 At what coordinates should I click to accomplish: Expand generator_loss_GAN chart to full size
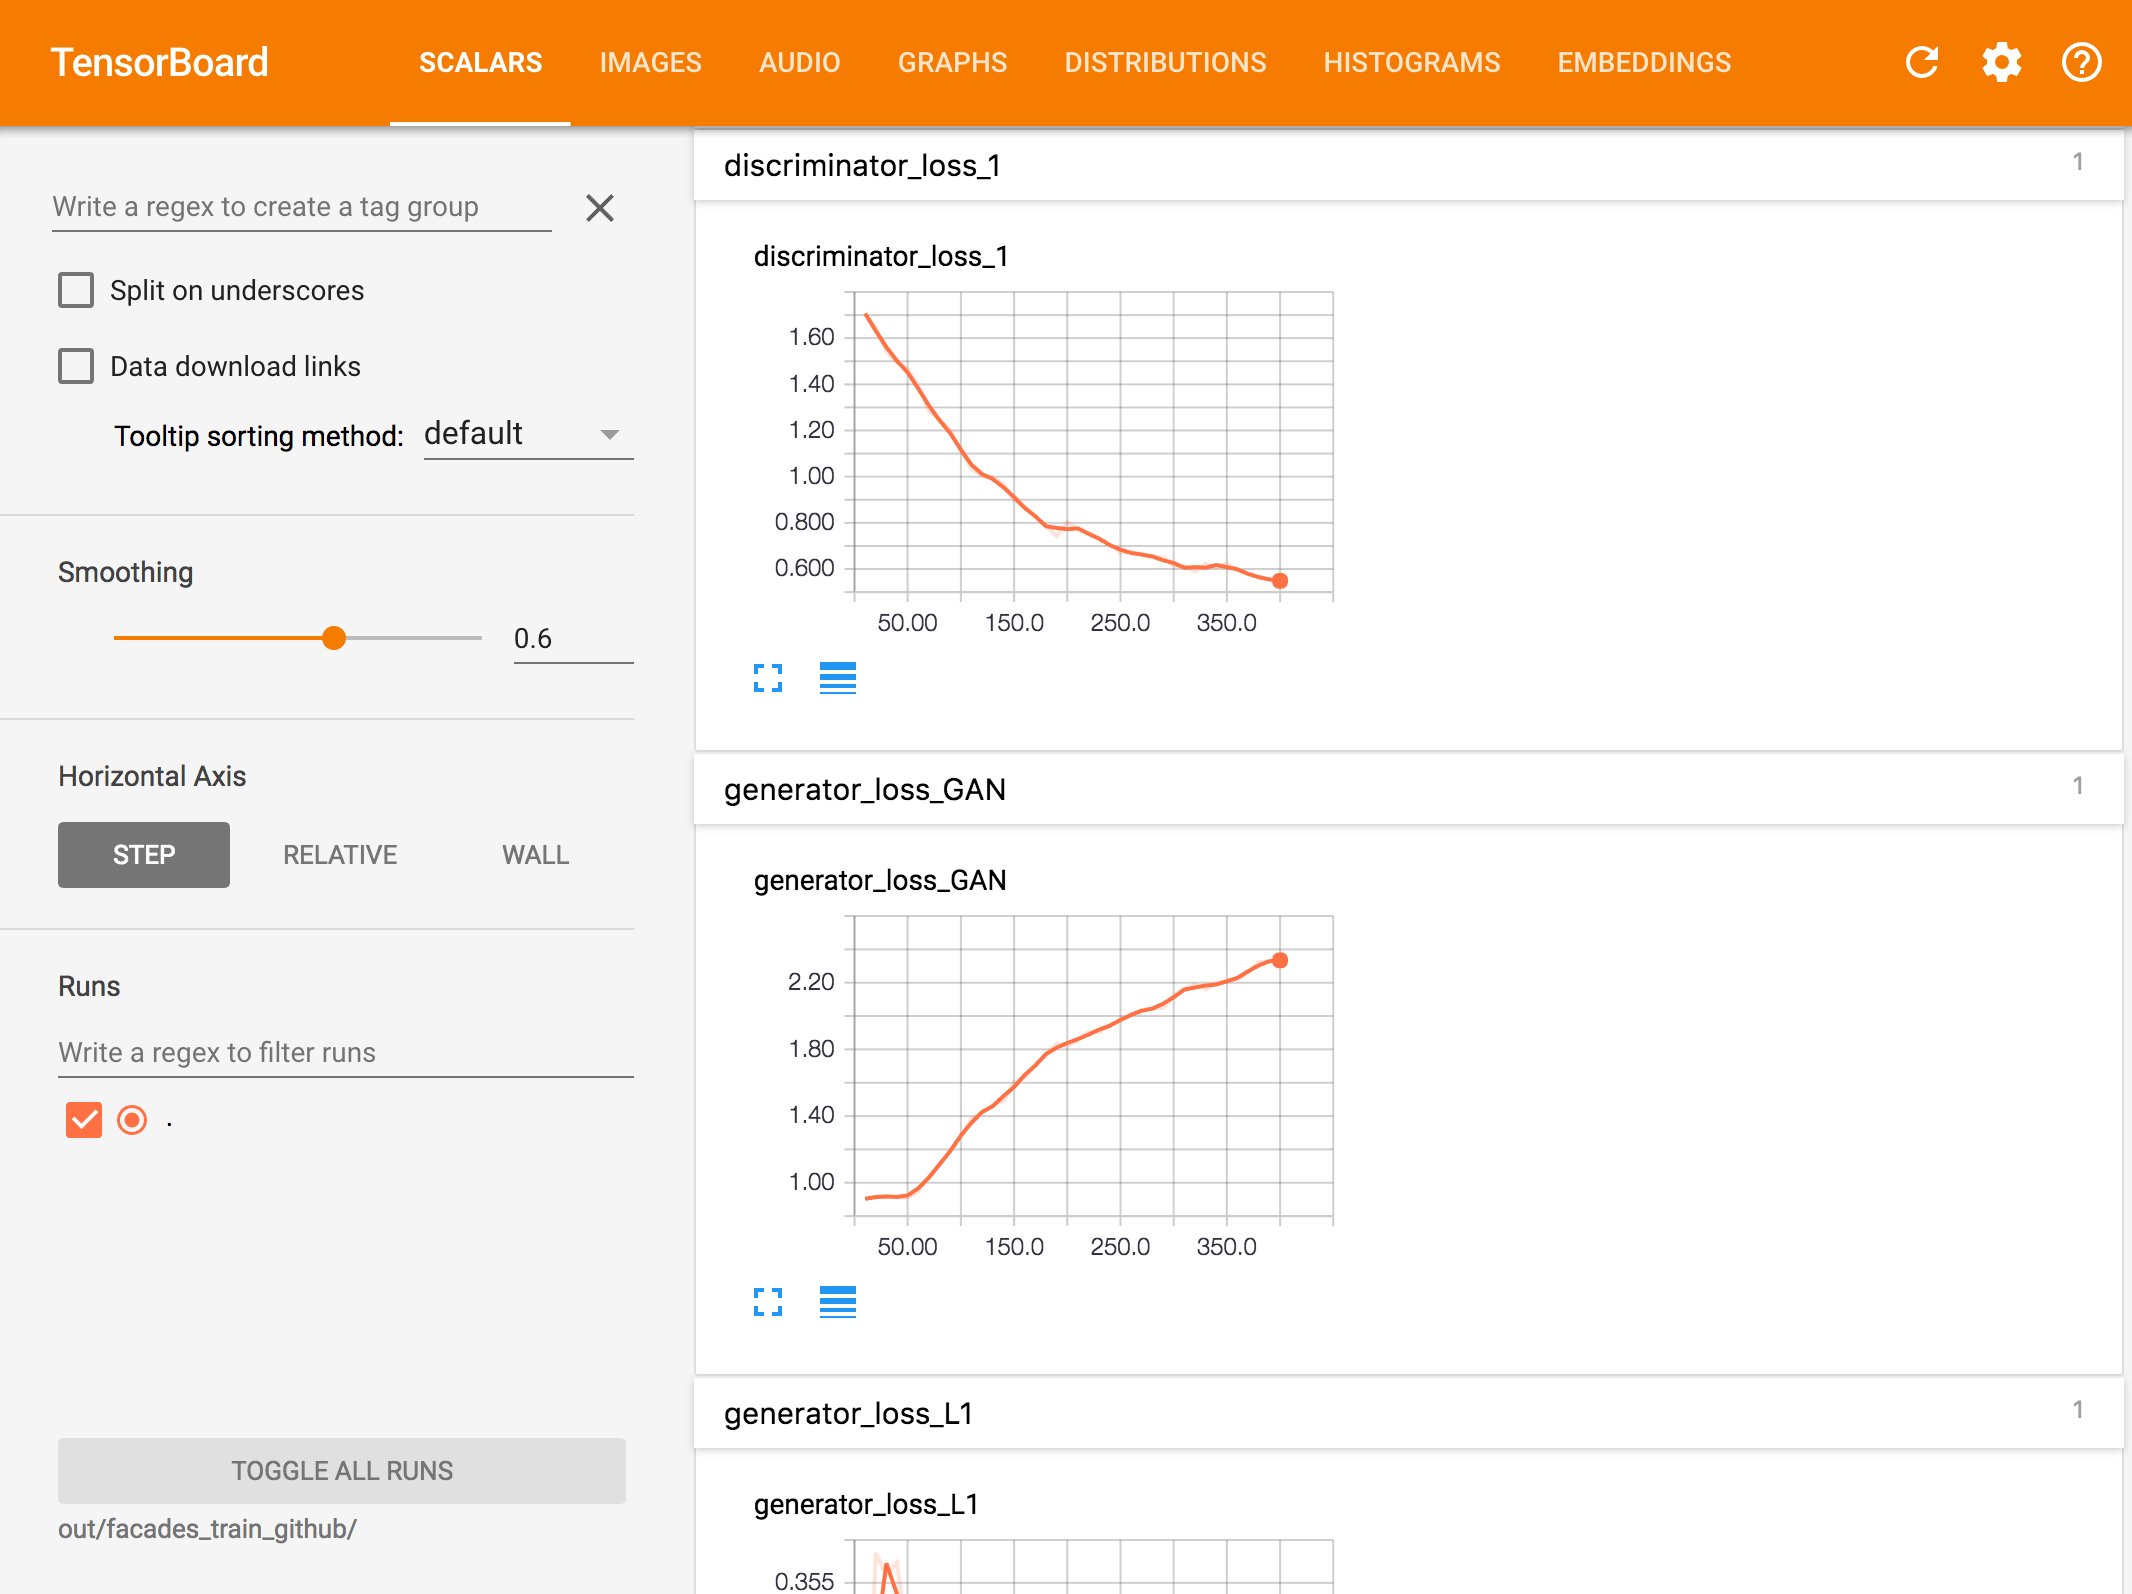[767, 1302]
